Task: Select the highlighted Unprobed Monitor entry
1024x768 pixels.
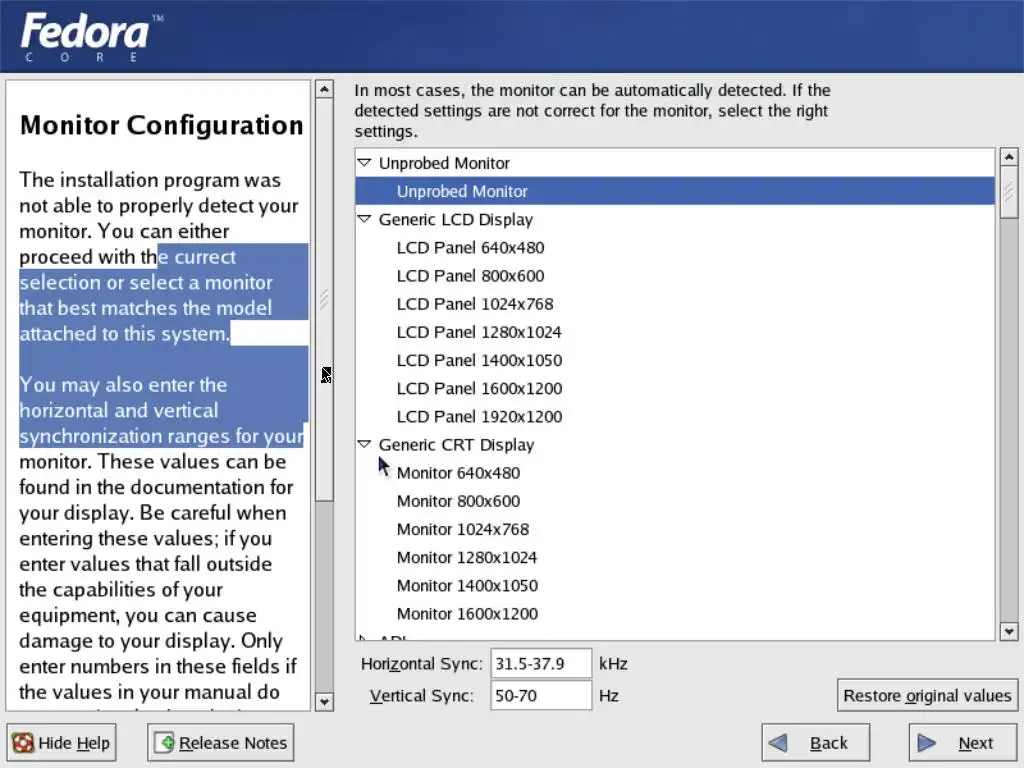Action: (675, 191)
